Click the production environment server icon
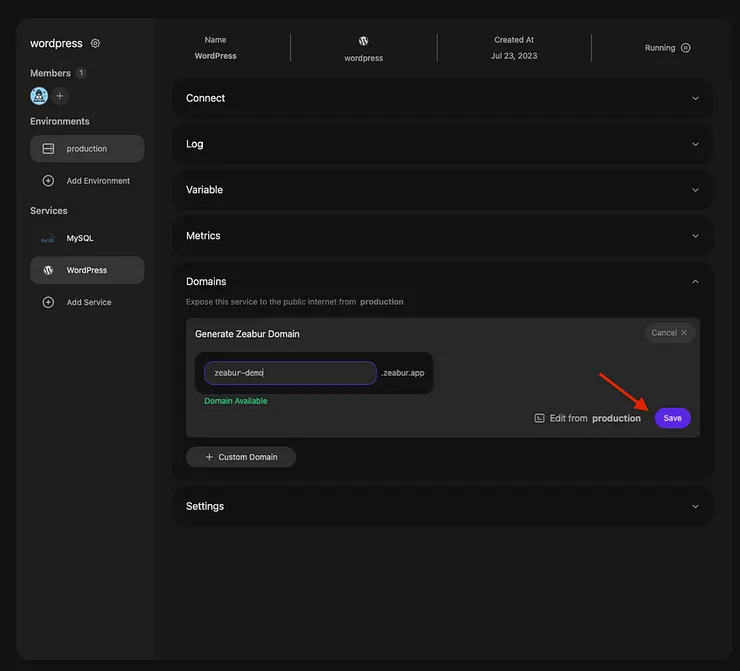The image size is (740, 671). [48, 149]
